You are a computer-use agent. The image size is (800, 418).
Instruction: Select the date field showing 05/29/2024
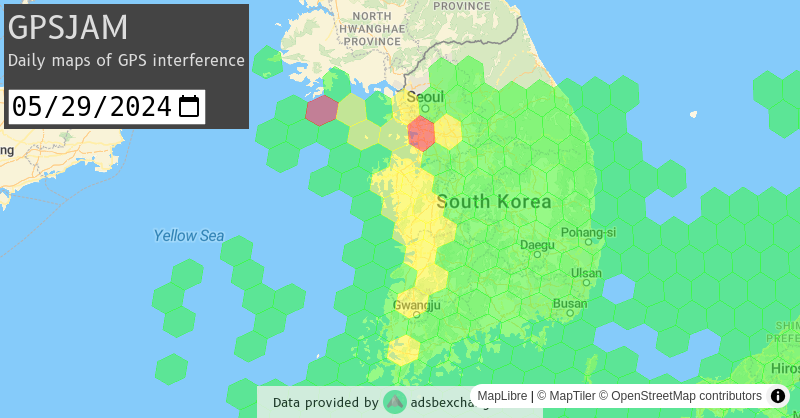107,107
